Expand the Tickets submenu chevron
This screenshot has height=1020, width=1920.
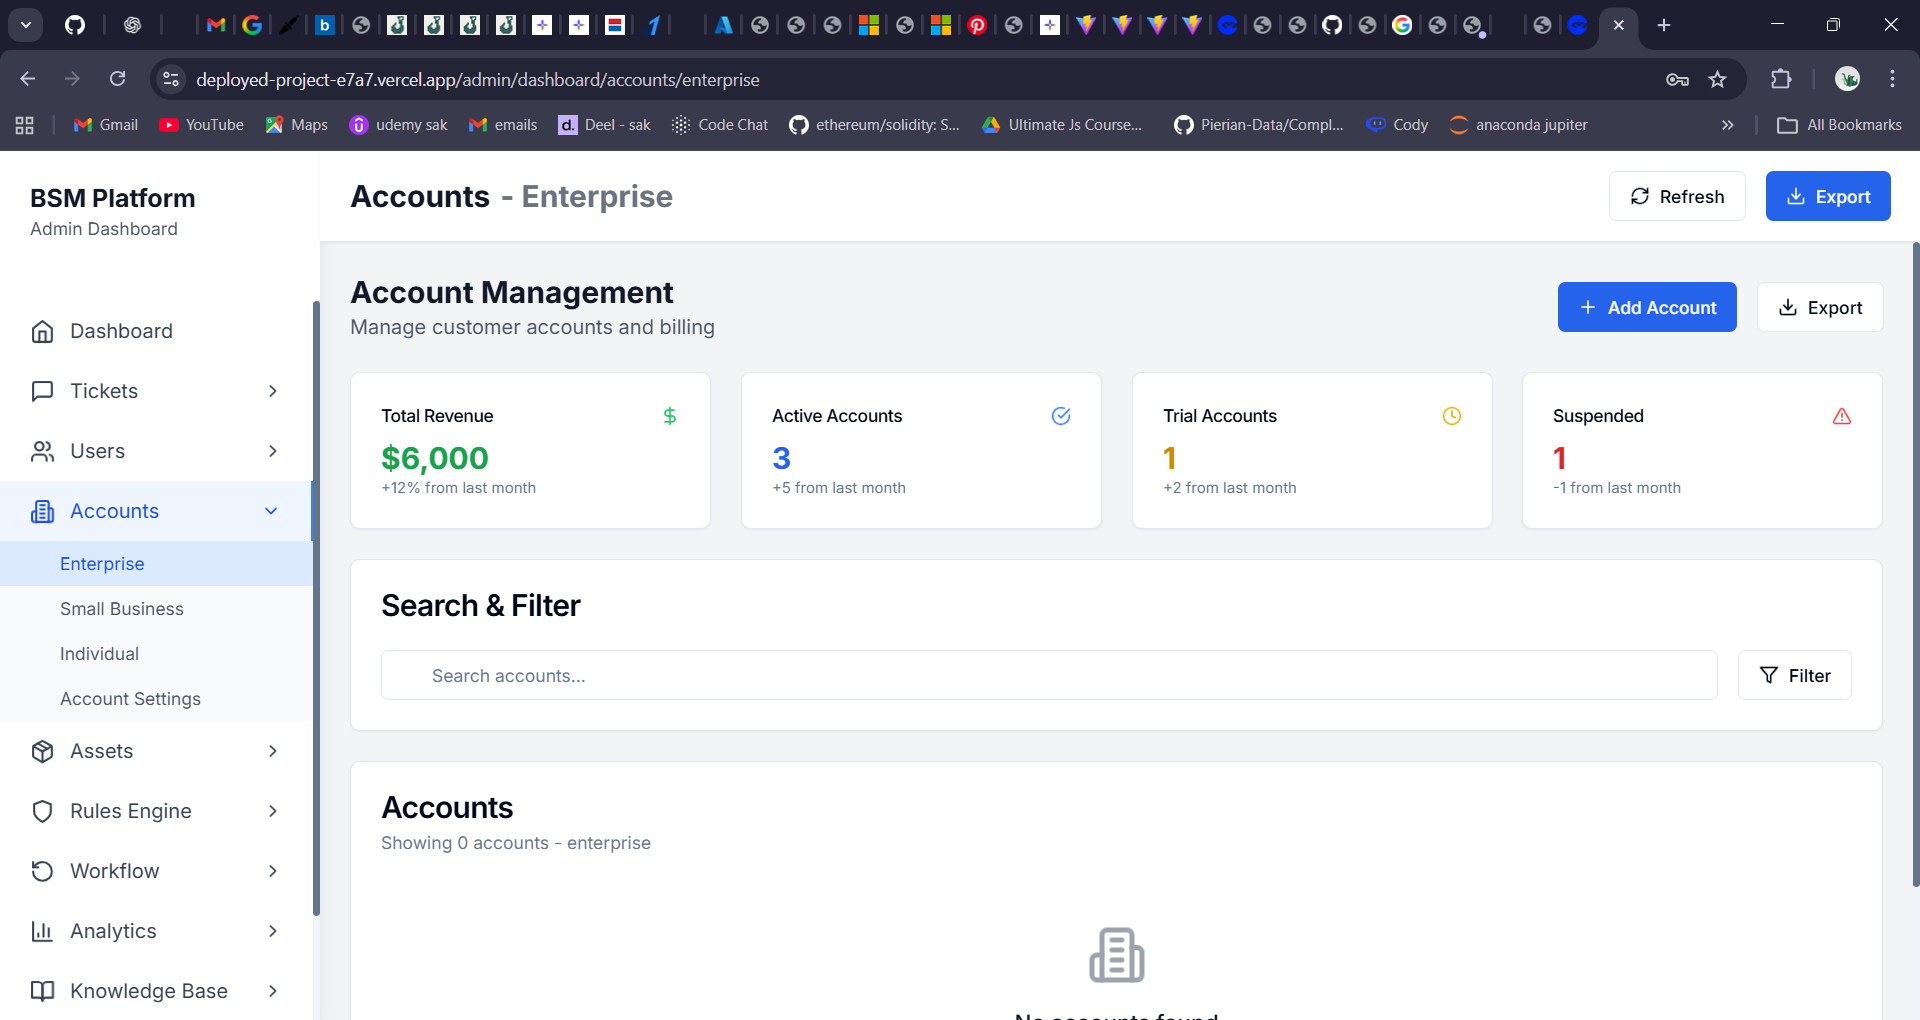(x=272, y=391)
